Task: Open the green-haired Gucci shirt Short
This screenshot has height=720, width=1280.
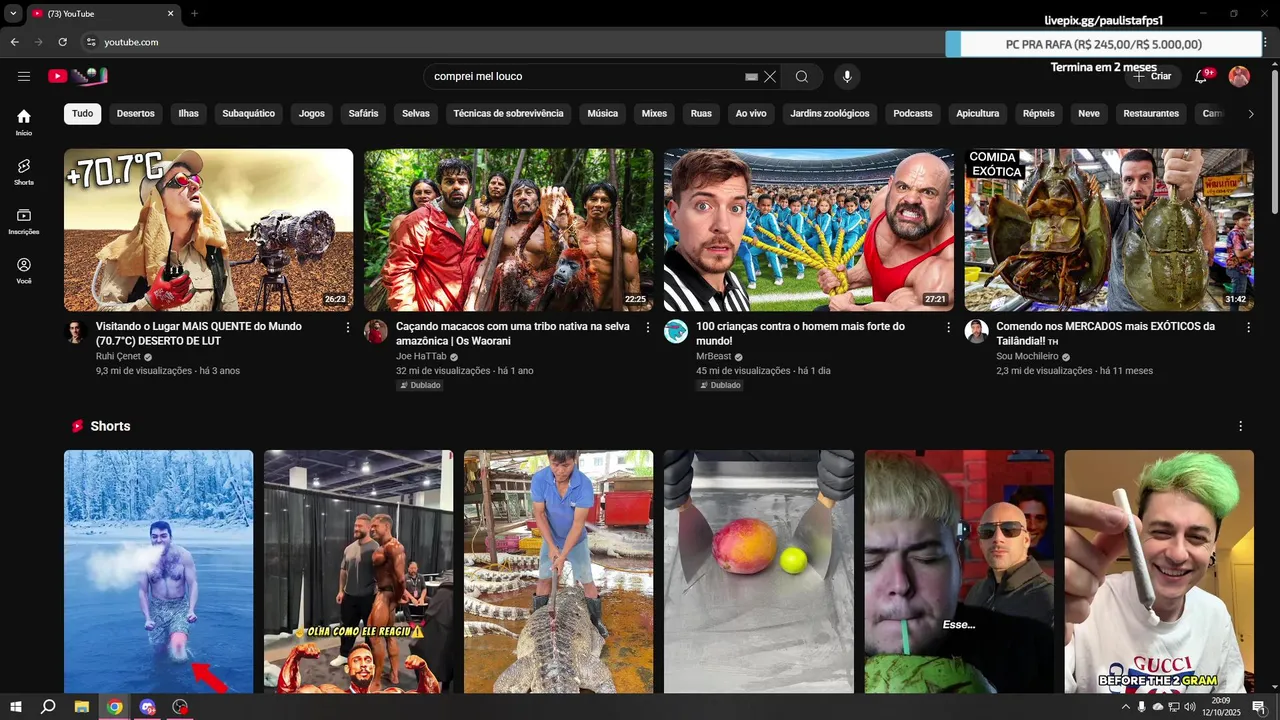Action: click(1159, 571)
